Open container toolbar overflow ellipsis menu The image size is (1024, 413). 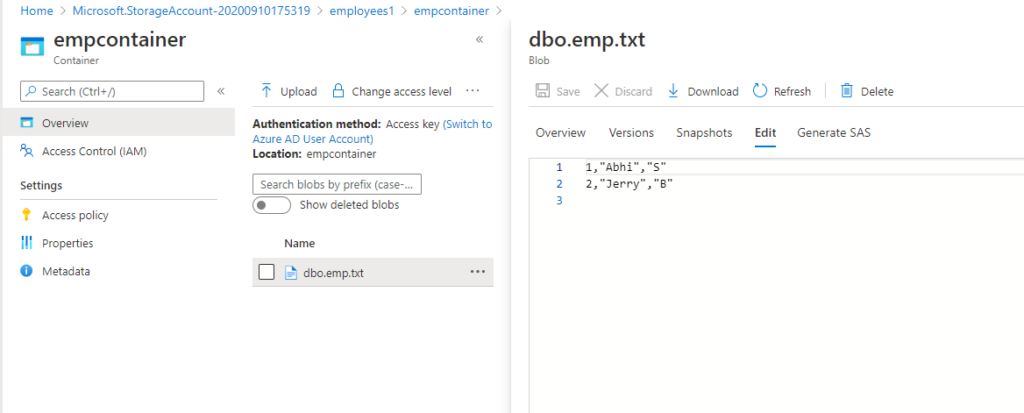[473, 91]
